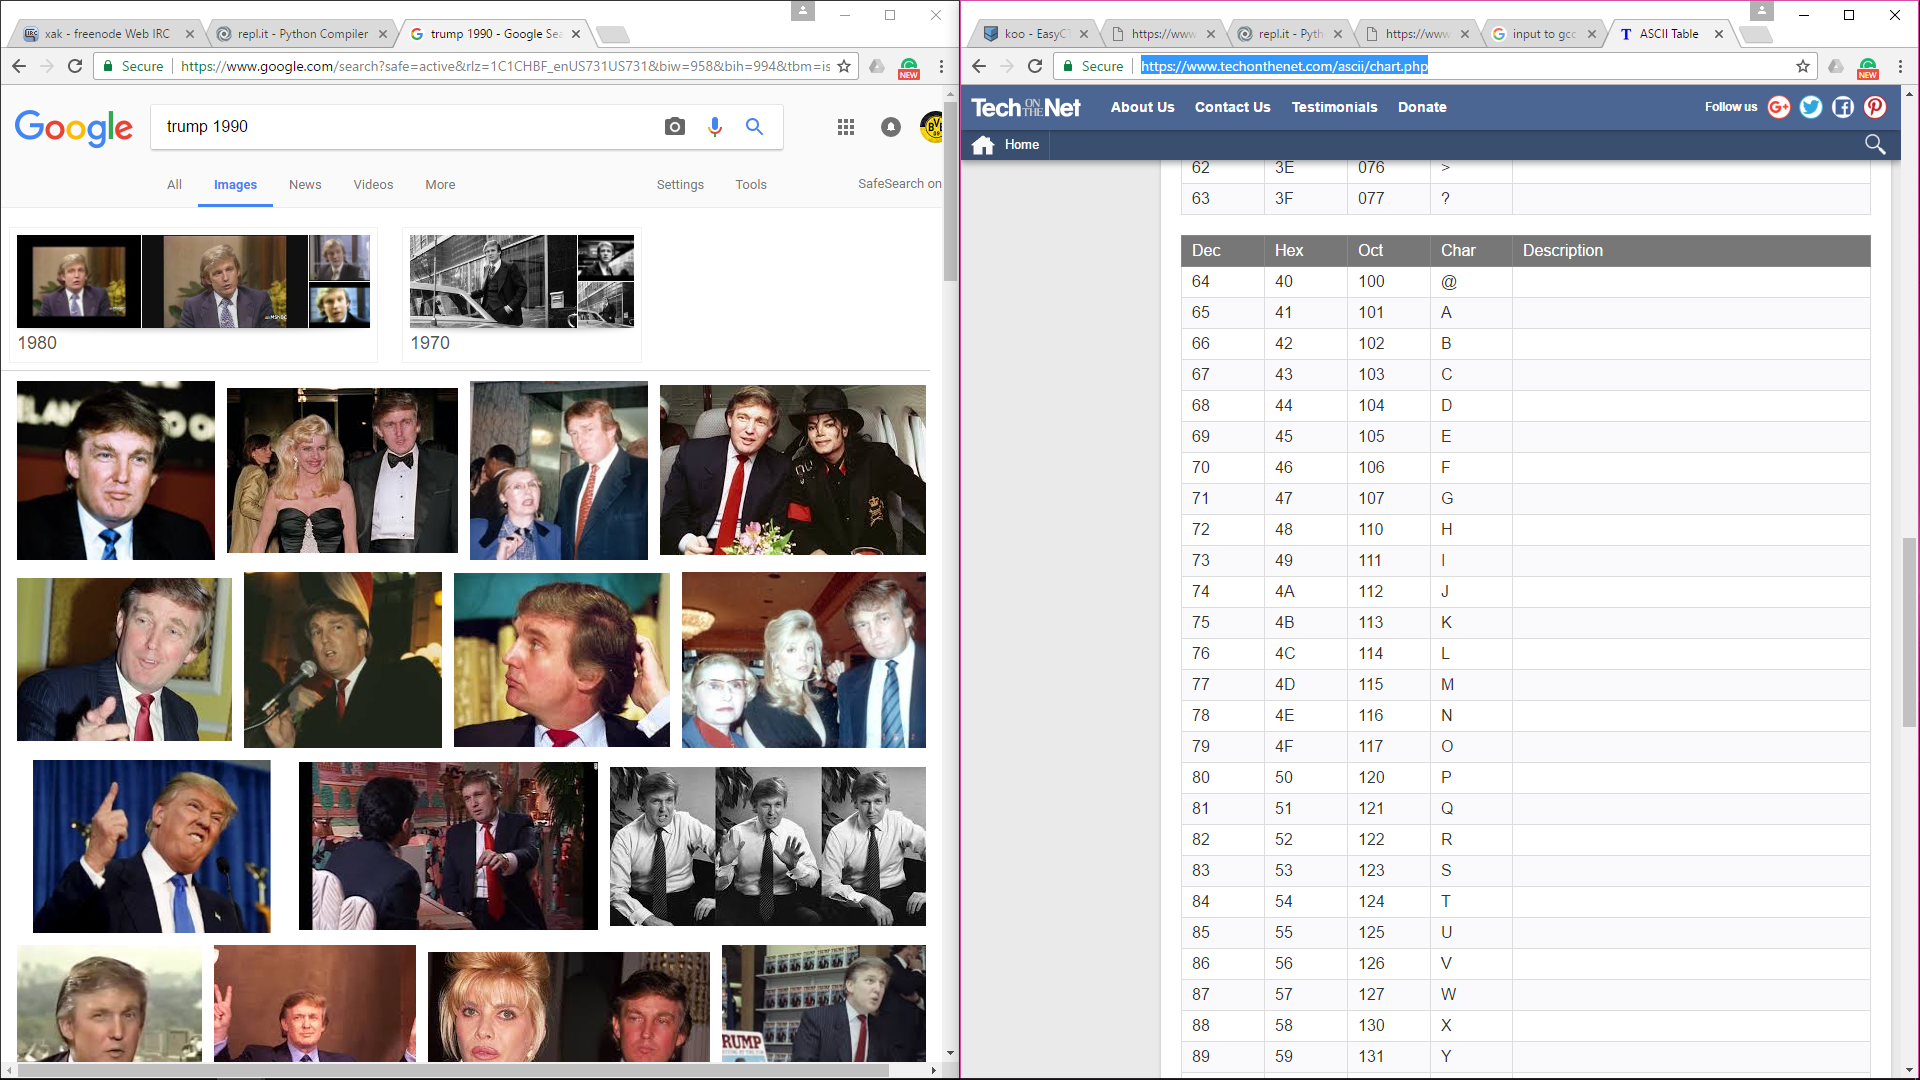Open Chrome menu in the left window
Image resolution: width=1920 pixels, height=1080 pixels.
(941, 66)
